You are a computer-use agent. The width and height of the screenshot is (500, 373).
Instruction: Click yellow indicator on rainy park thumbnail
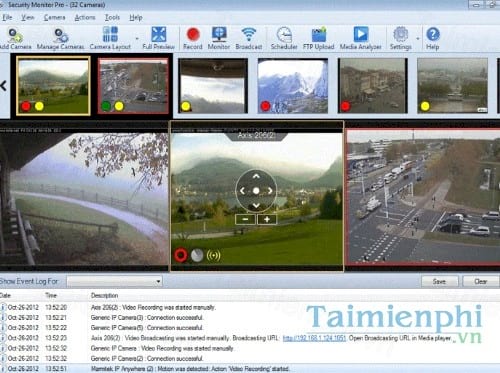click(425, 106)
